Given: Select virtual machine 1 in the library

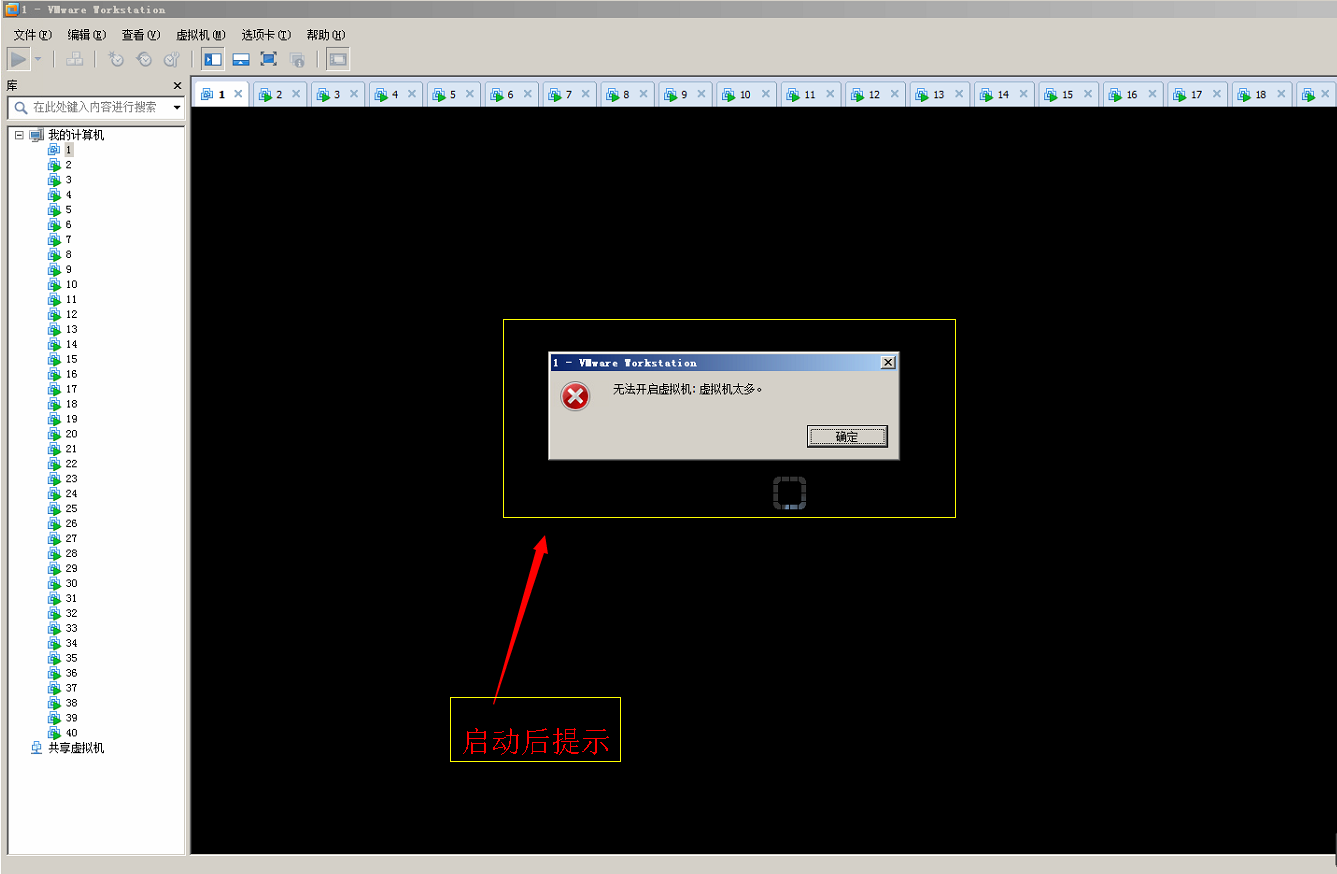Looking at the screenshot, I should click(x=69, y=150).
